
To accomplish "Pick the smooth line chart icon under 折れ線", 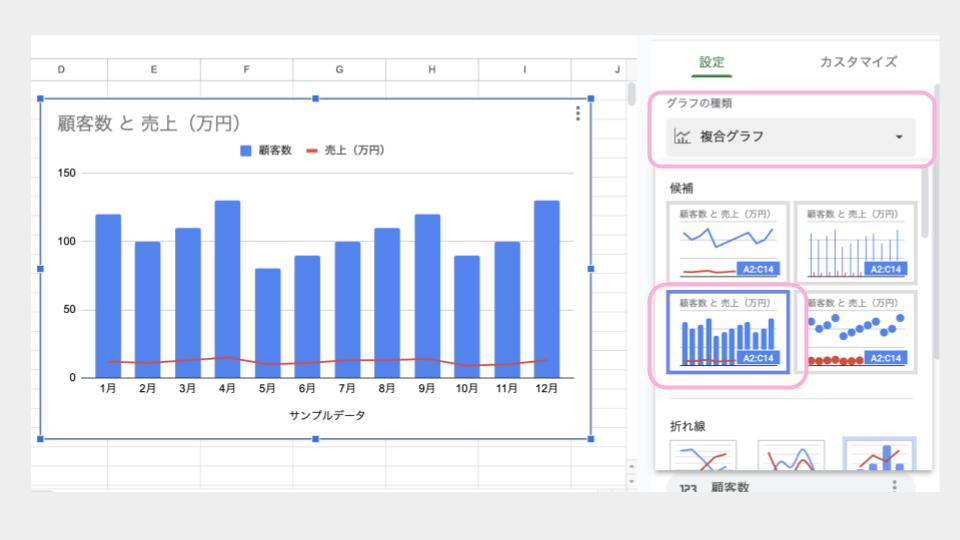I will (x=791, y=455).
